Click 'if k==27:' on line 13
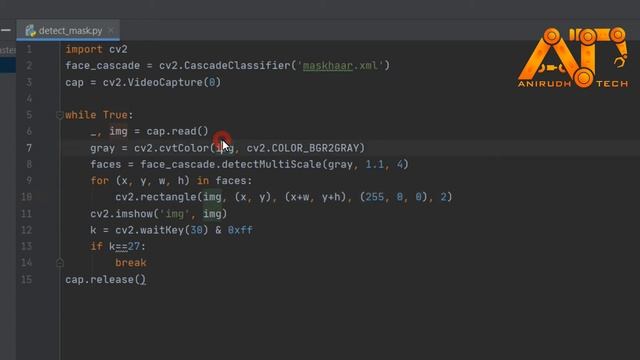The height and width of the screenshot is (360, 640). point(118,247)
